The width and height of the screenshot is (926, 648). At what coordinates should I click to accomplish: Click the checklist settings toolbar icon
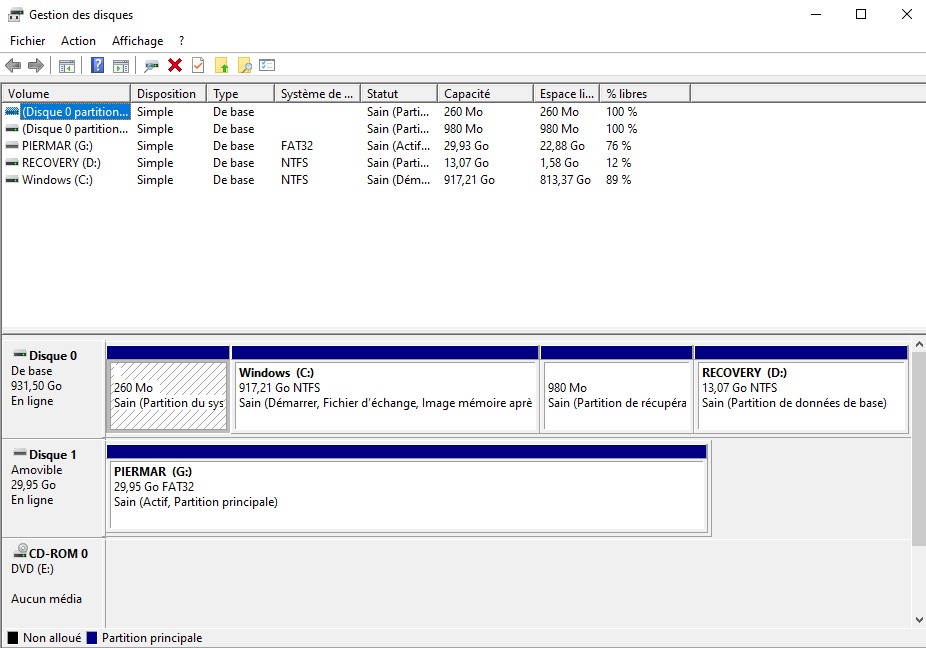pos(267,65)
